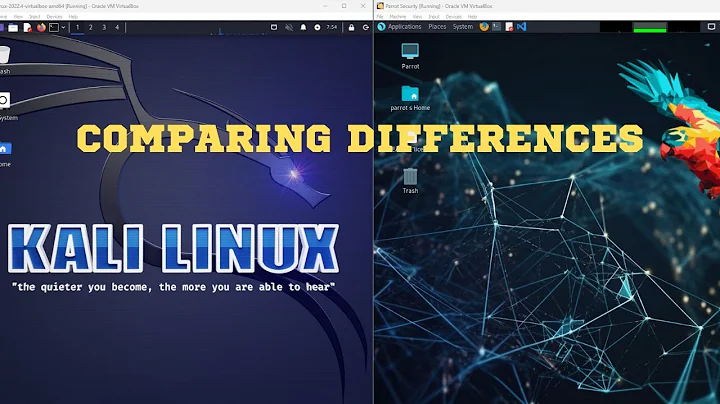Expand the terminal dropdown arrow in Kali panel
This screenshot has height=404, width=720.
tap(63, 28)
